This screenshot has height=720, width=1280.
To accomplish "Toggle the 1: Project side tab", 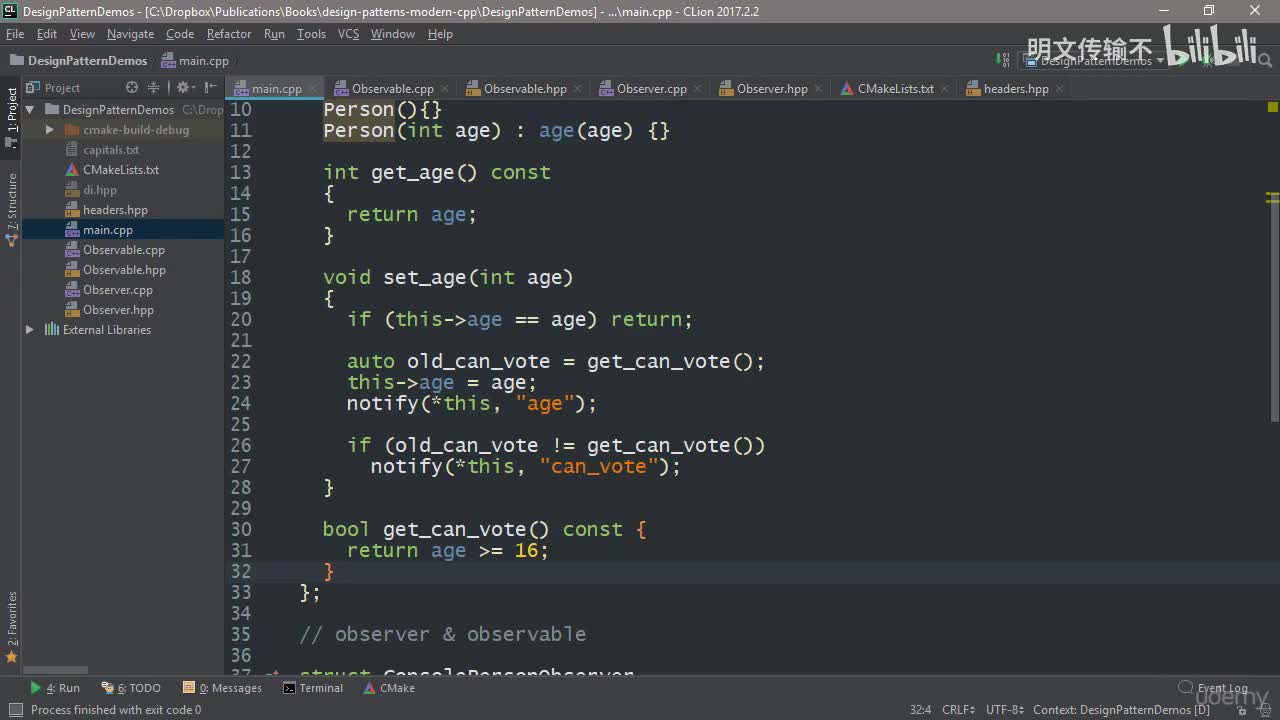I will click(12, 117).
